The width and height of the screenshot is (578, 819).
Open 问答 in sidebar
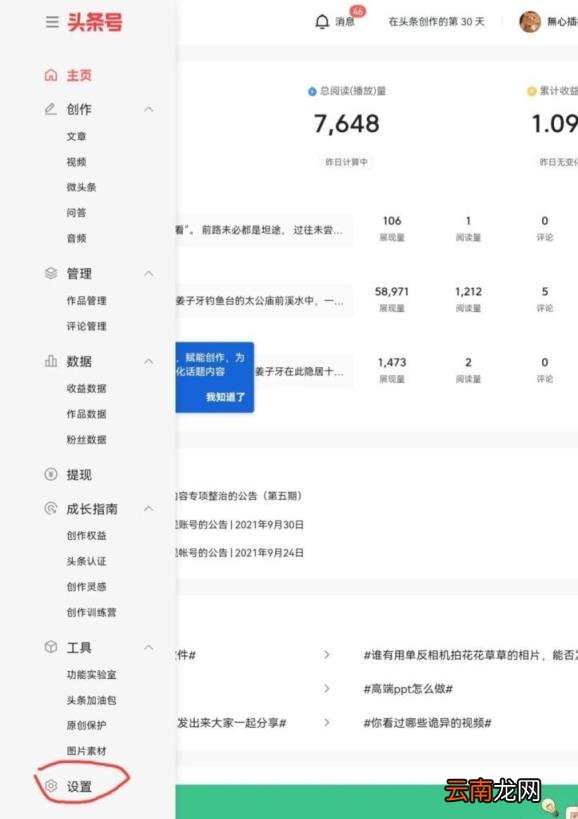coord(76,213)
